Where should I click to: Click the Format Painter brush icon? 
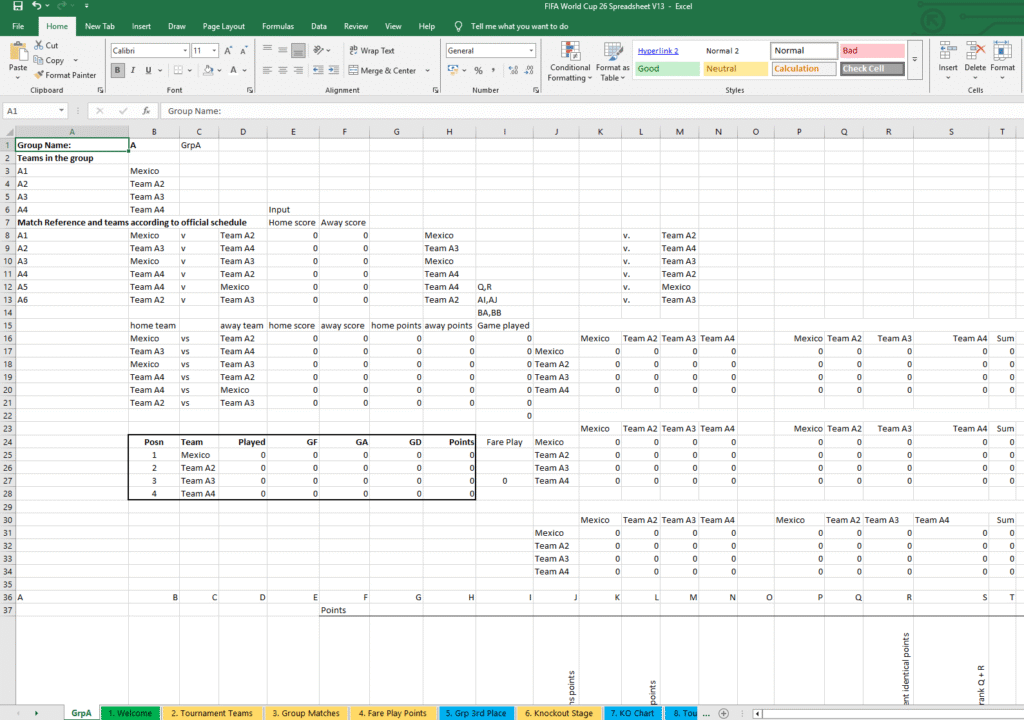pos(39,75)
